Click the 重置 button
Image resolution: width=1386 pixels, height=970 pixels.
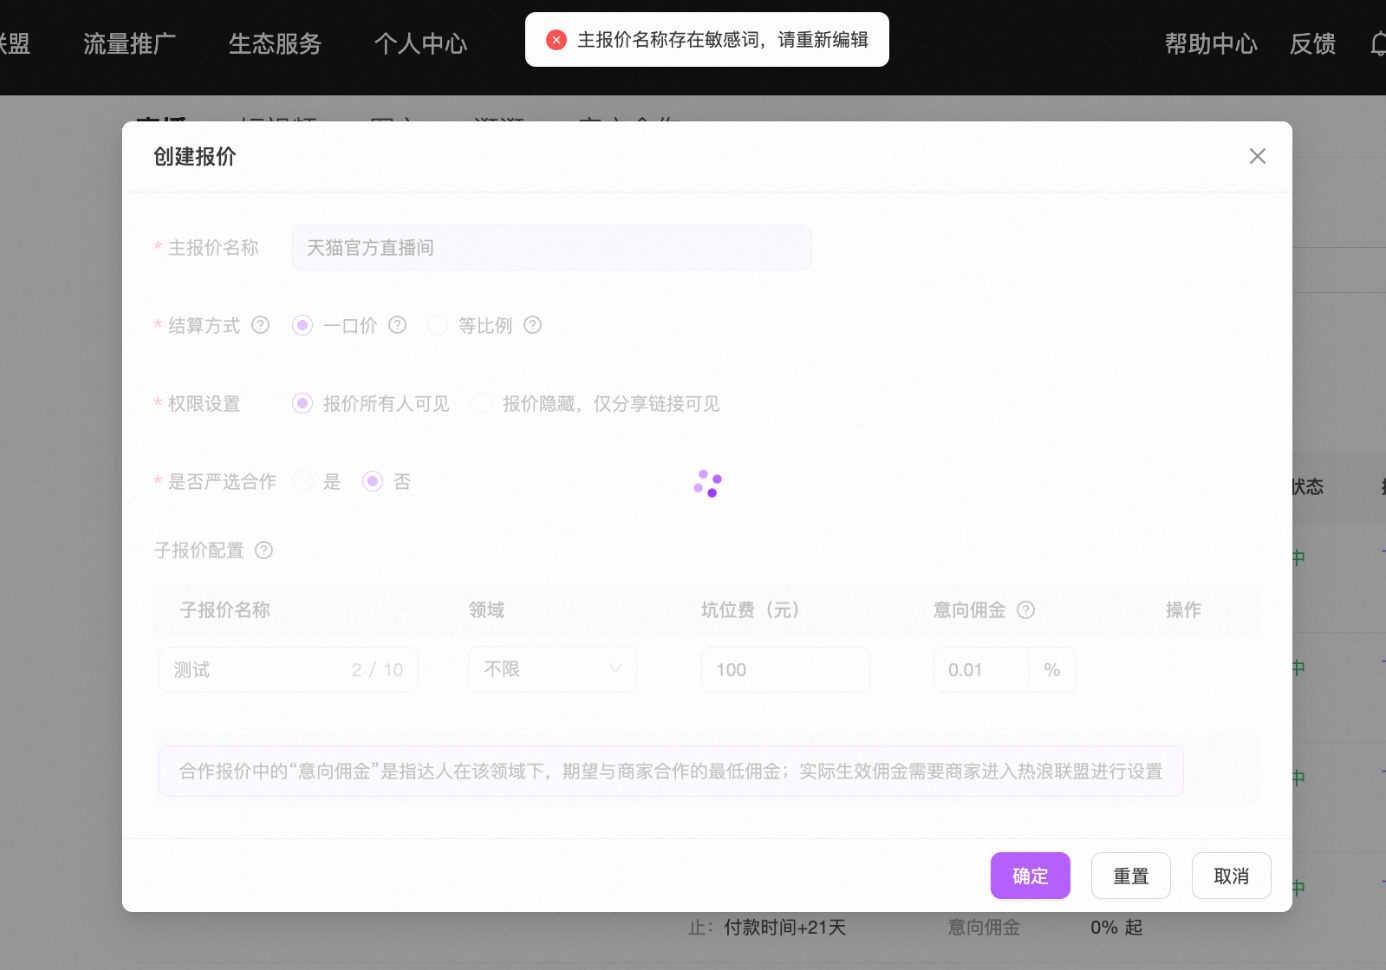coord(1131,876)
